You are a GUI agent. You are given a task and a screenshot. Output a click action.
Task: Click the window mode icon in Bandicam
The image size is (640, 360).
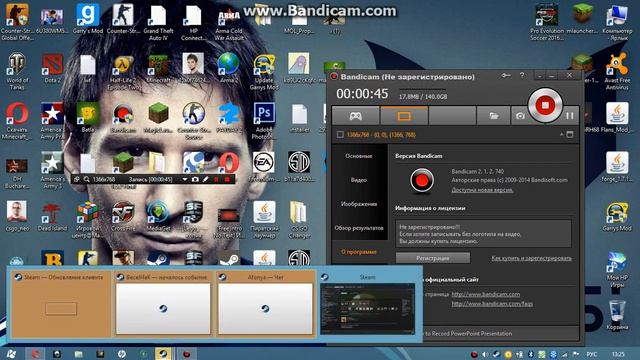[x=570, y=134]
